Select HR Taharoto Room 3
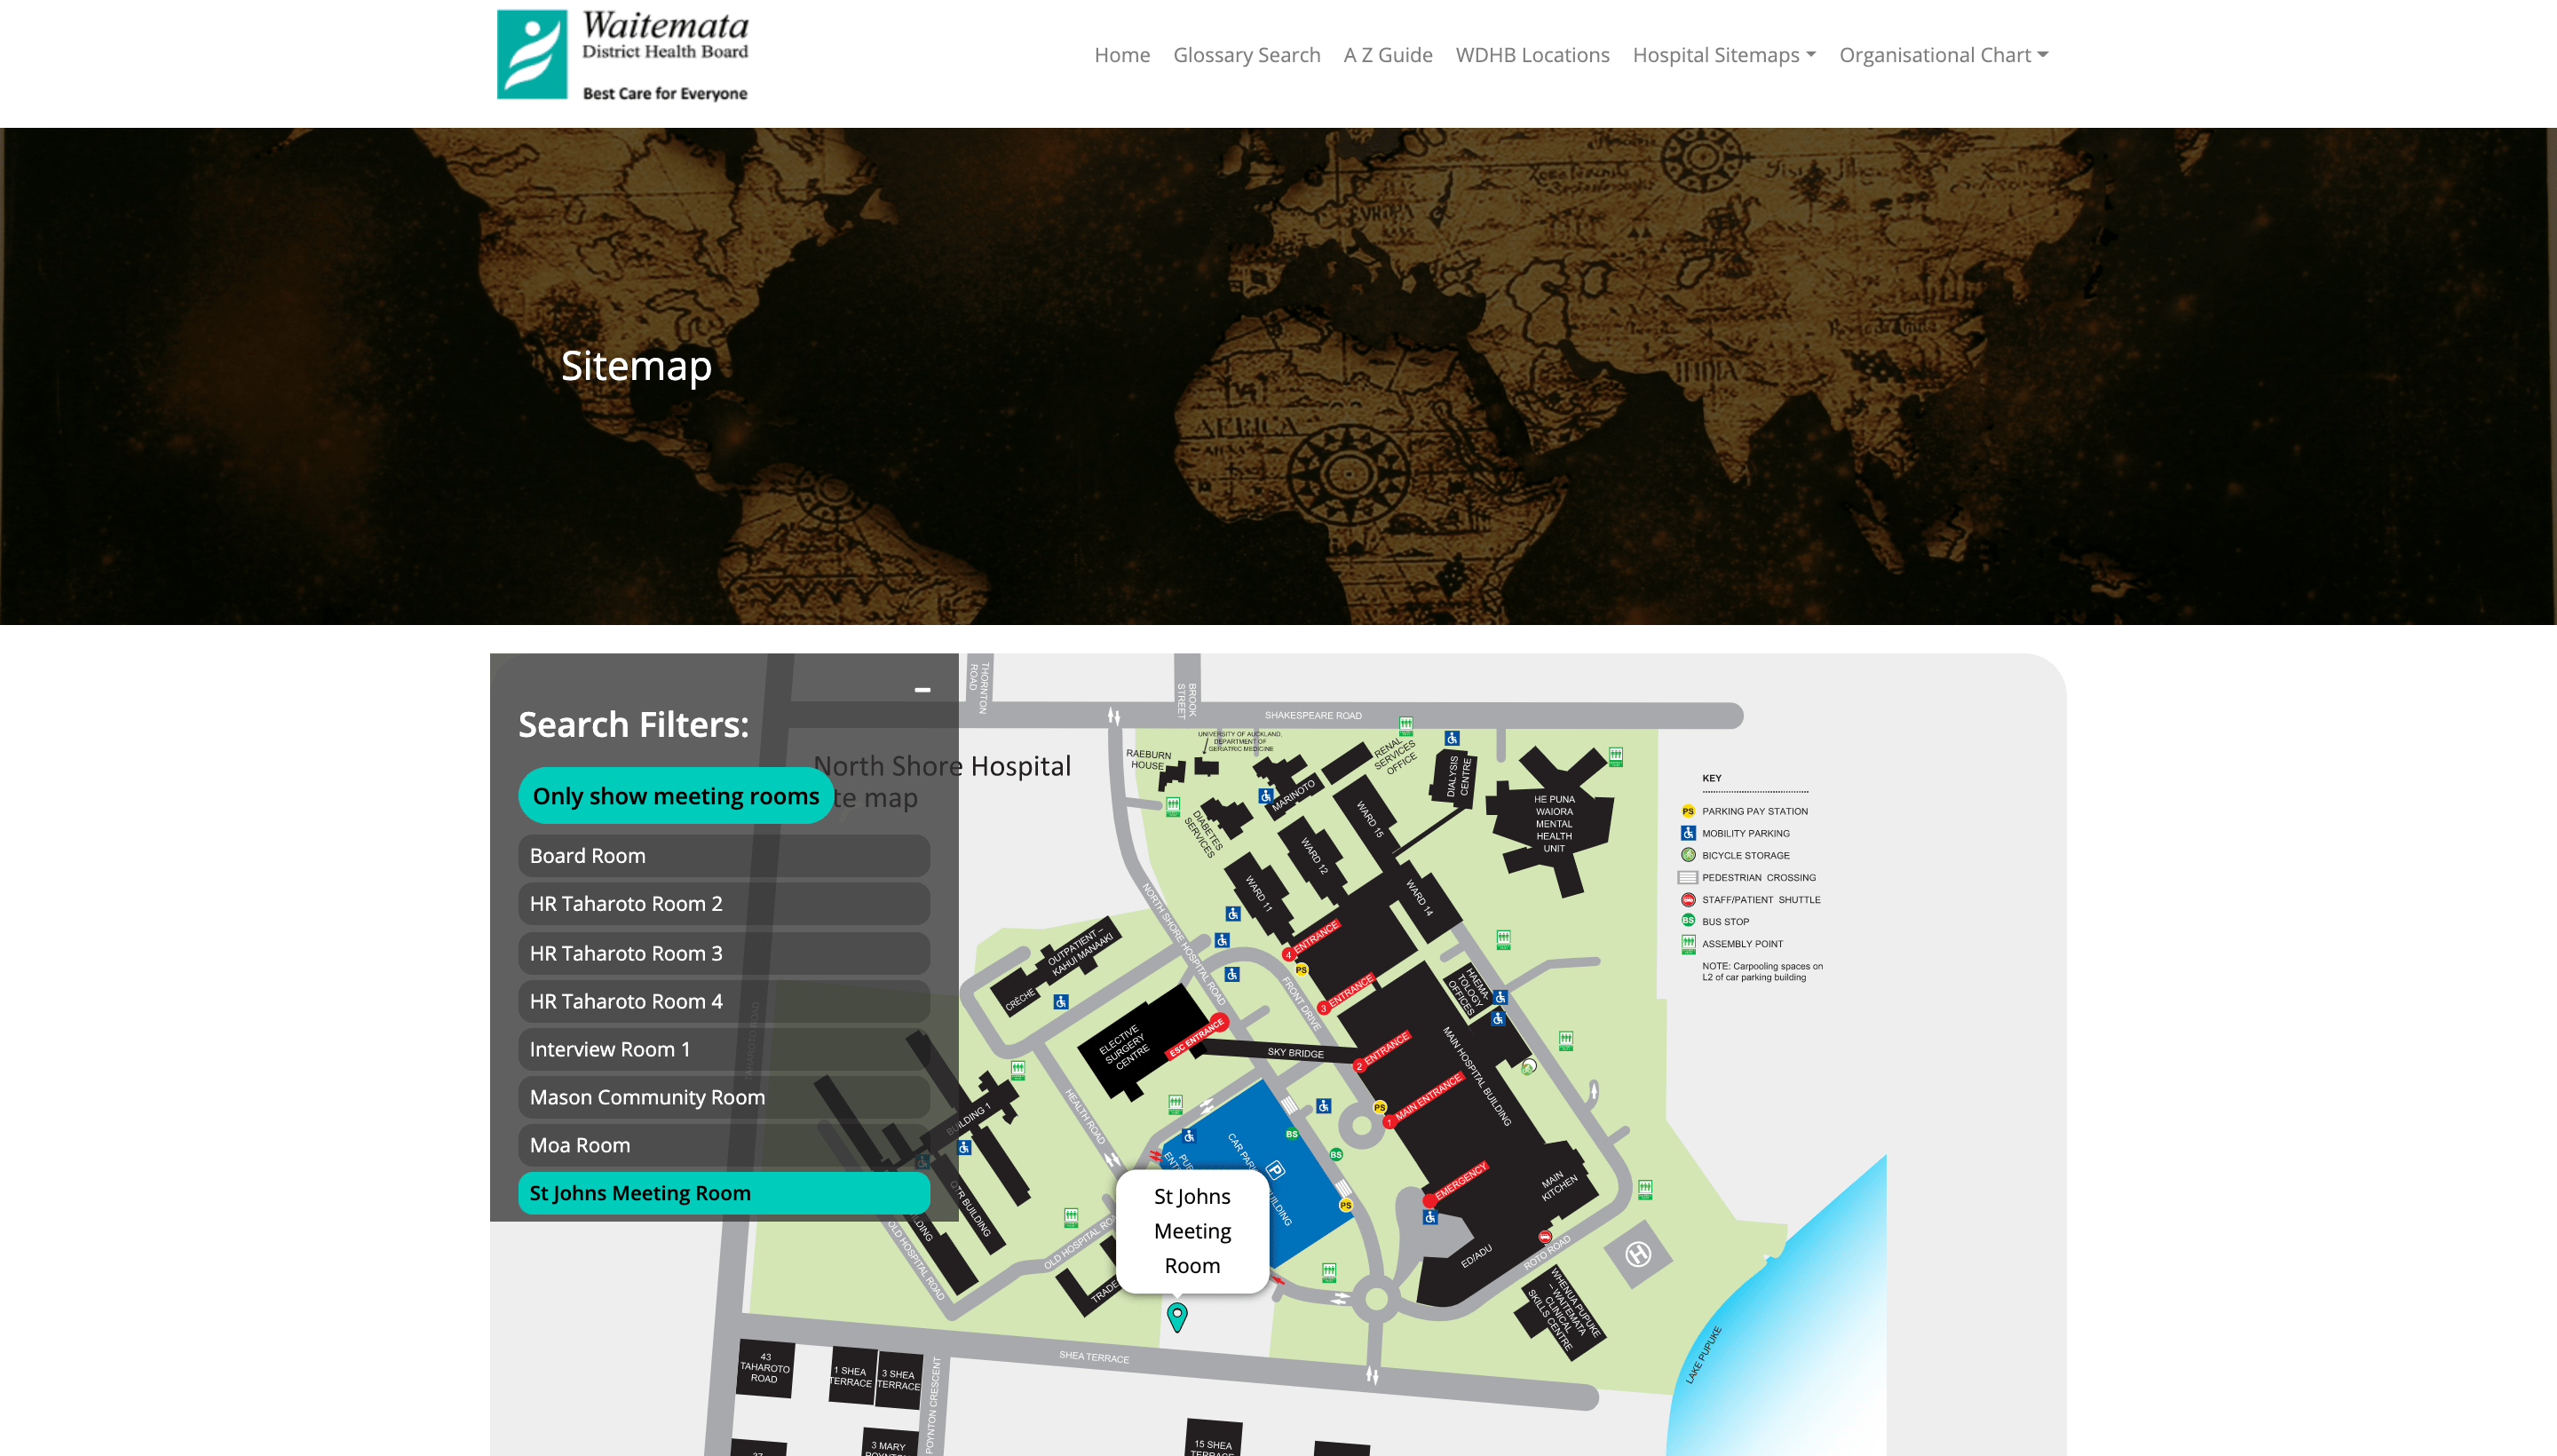Image resolution: width=2557 pixels, height=1456 pixels. [x=724, y=954]
